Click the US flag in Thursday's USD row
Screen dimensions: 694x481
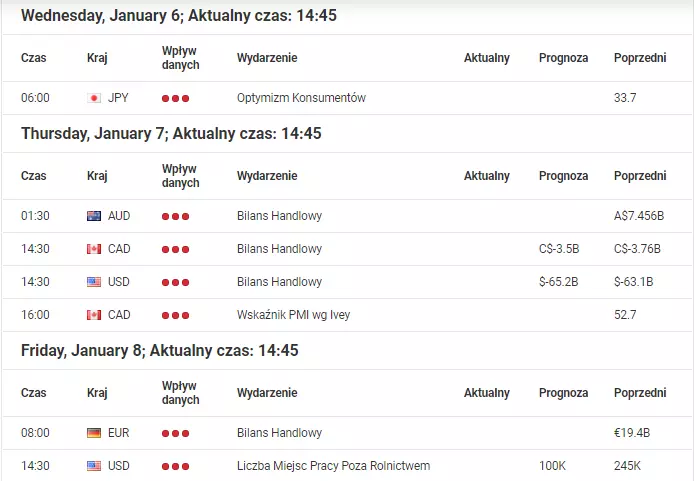(94, 282)
